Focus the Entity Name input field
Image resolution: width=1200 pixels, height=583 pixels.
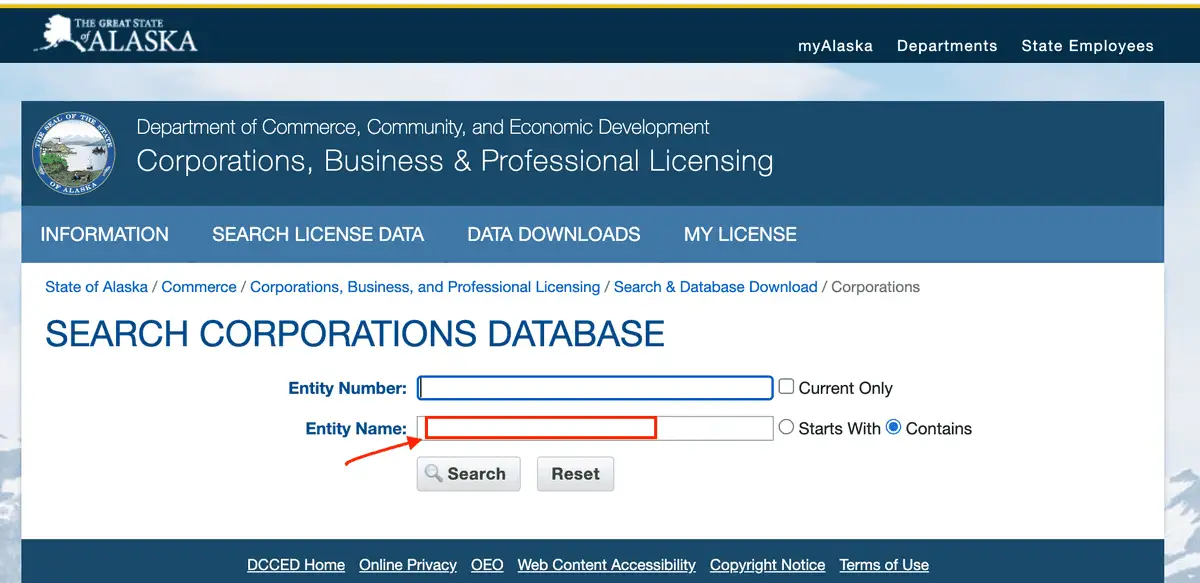pyautogui.click(x=596, y=428)
